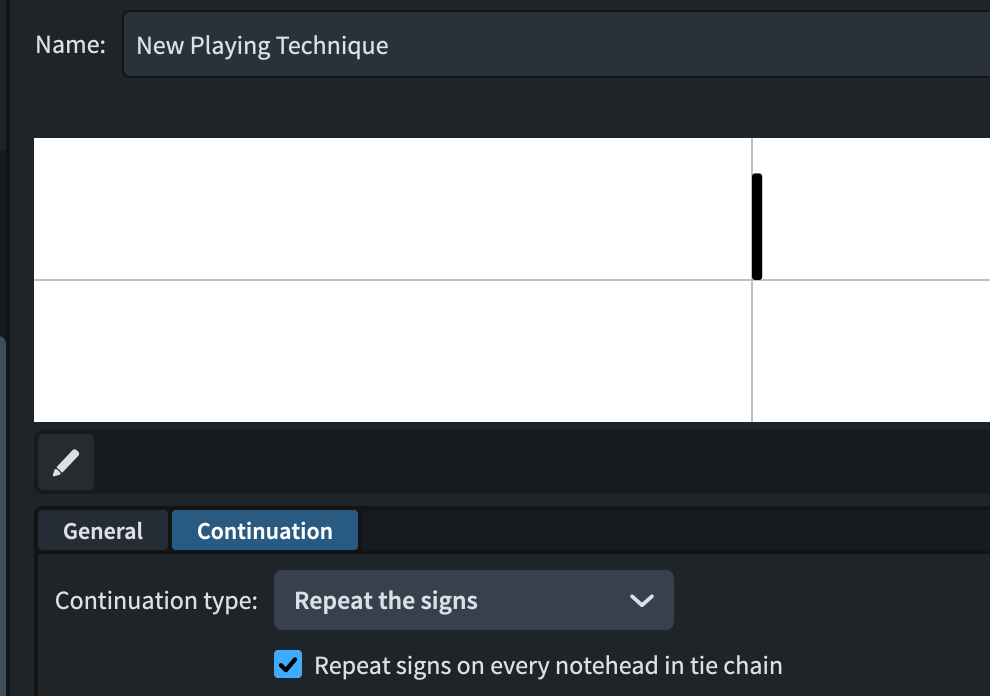Click the "New Playing Technique" name text
This screenshot has height=696, width=990.
pyautogui.click(x=262, y=45)
